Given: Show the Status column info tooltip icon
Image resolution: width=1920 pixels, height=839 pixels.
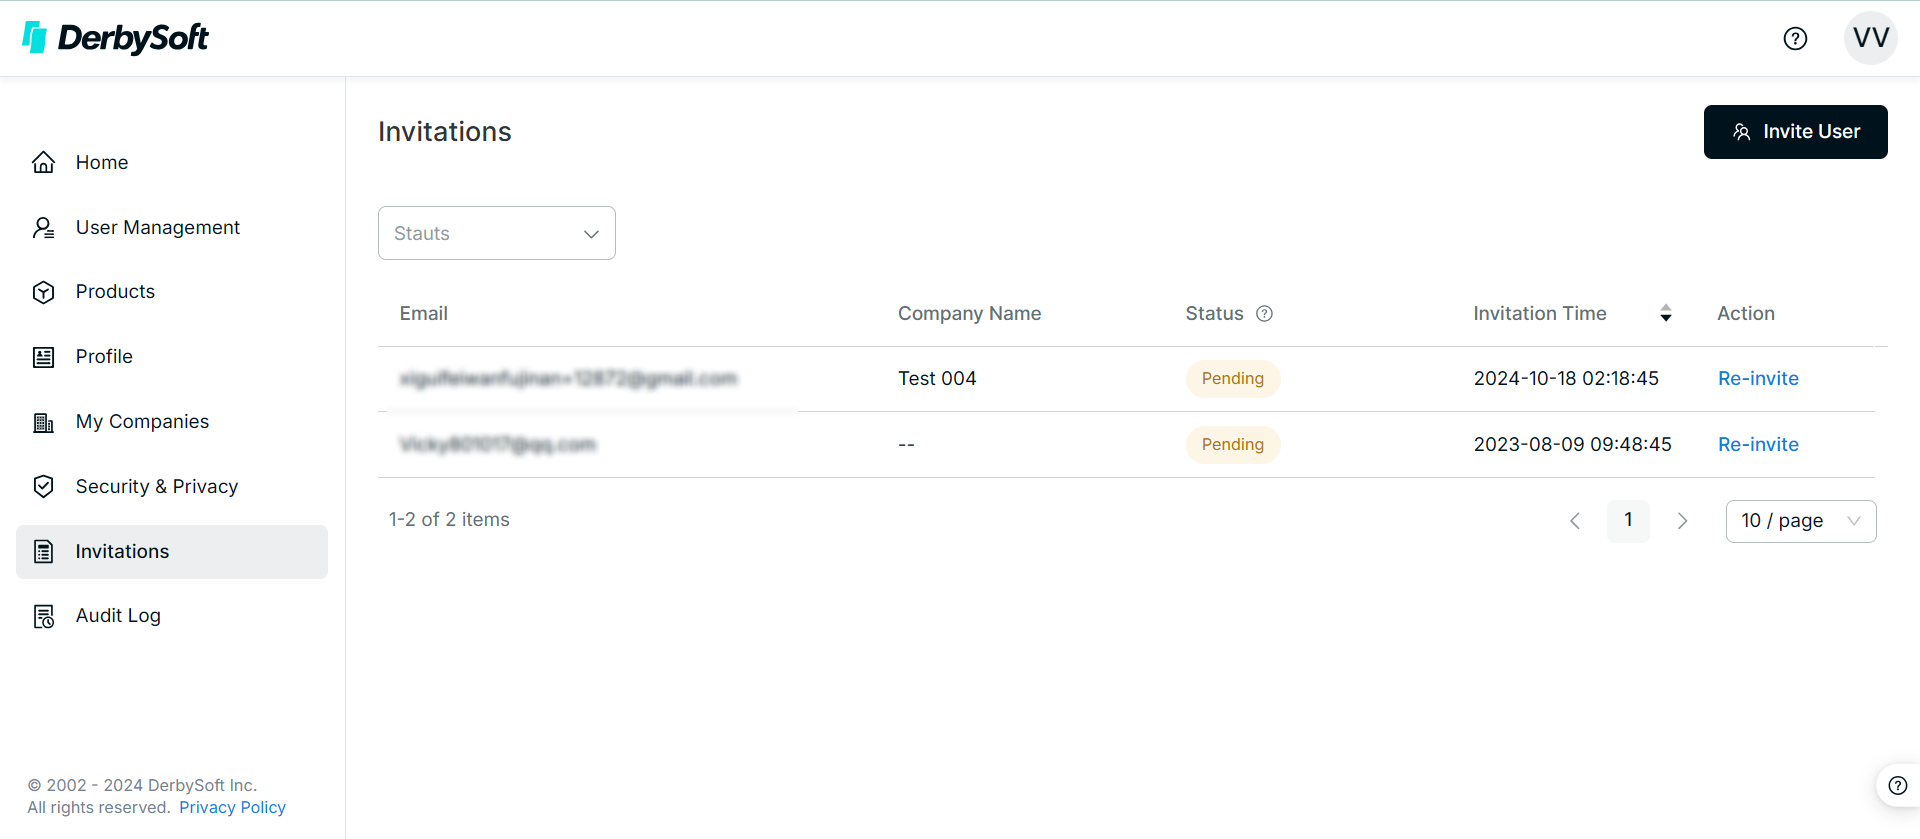Looking at the screenshot, I should pos(1264,314).
